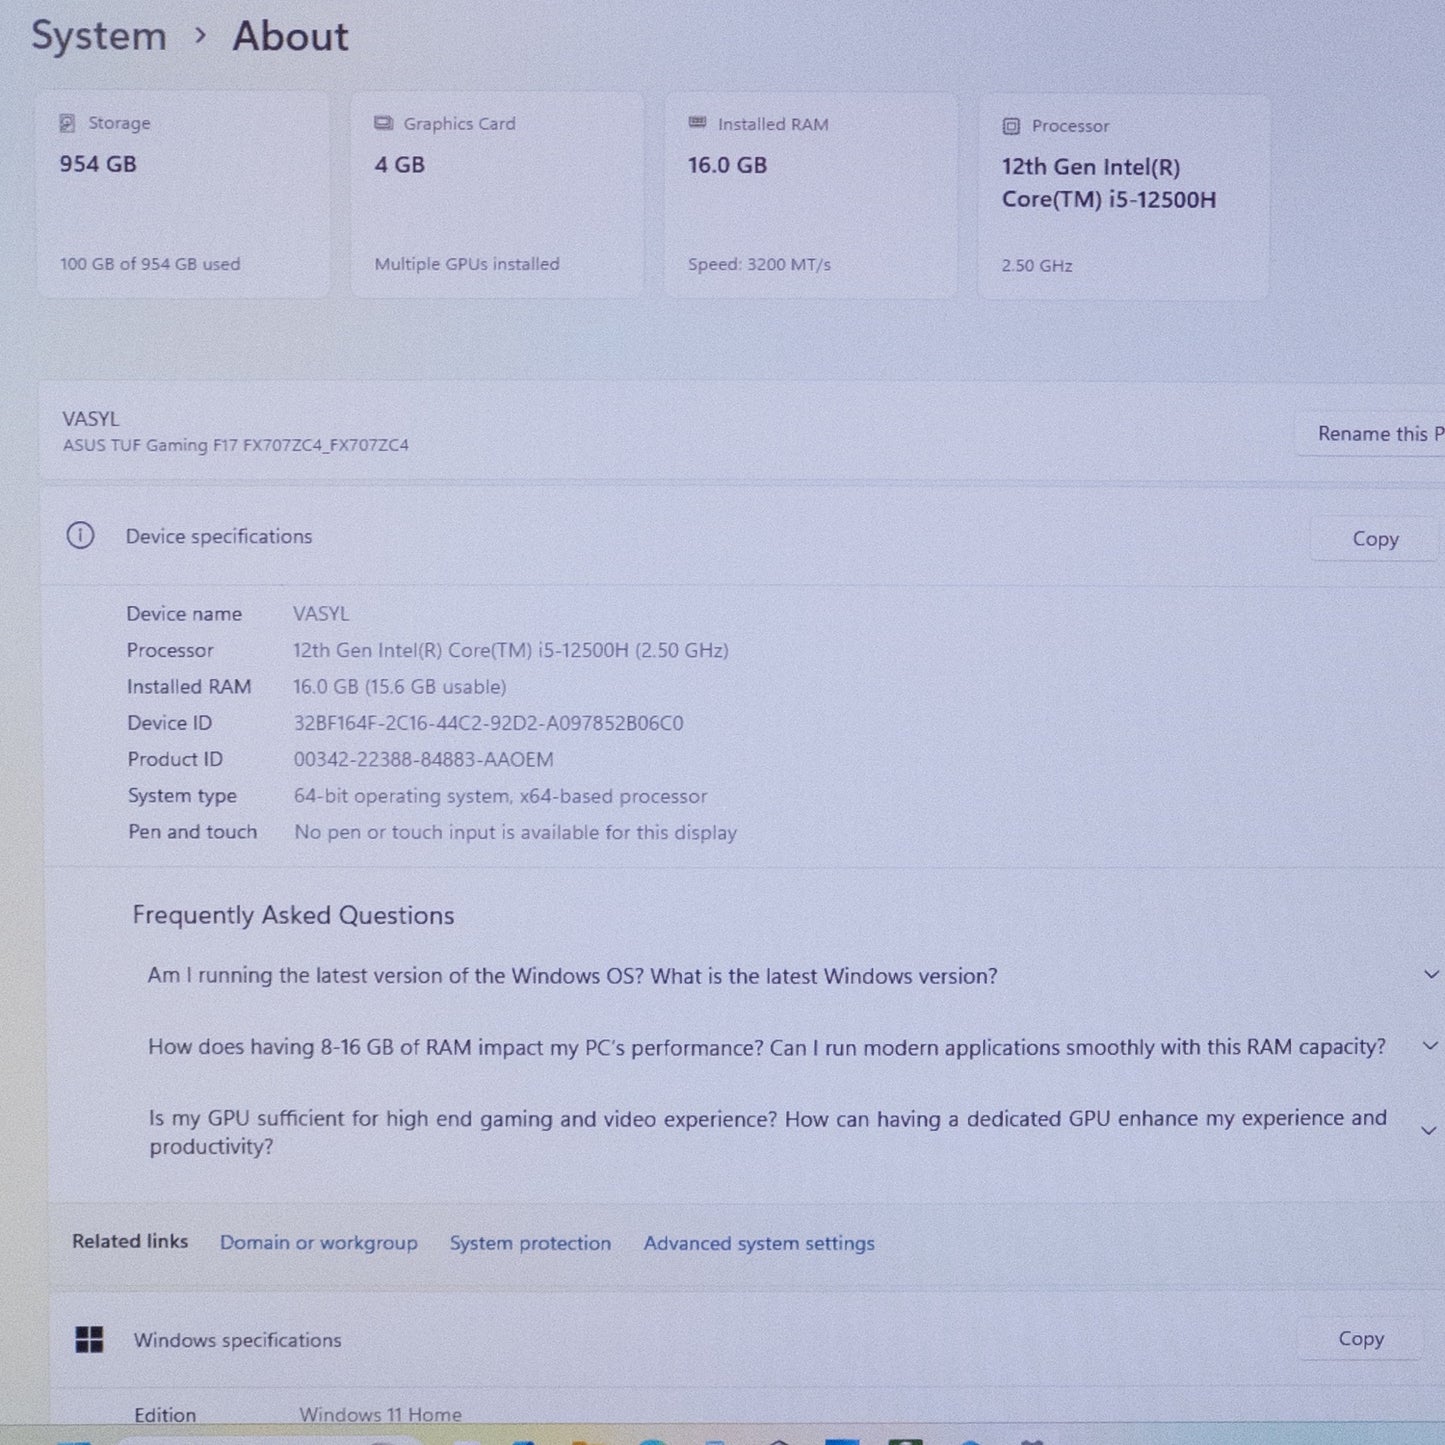Open the System protection link
Screen dimensions: 1445x1445
[529, 1243]
